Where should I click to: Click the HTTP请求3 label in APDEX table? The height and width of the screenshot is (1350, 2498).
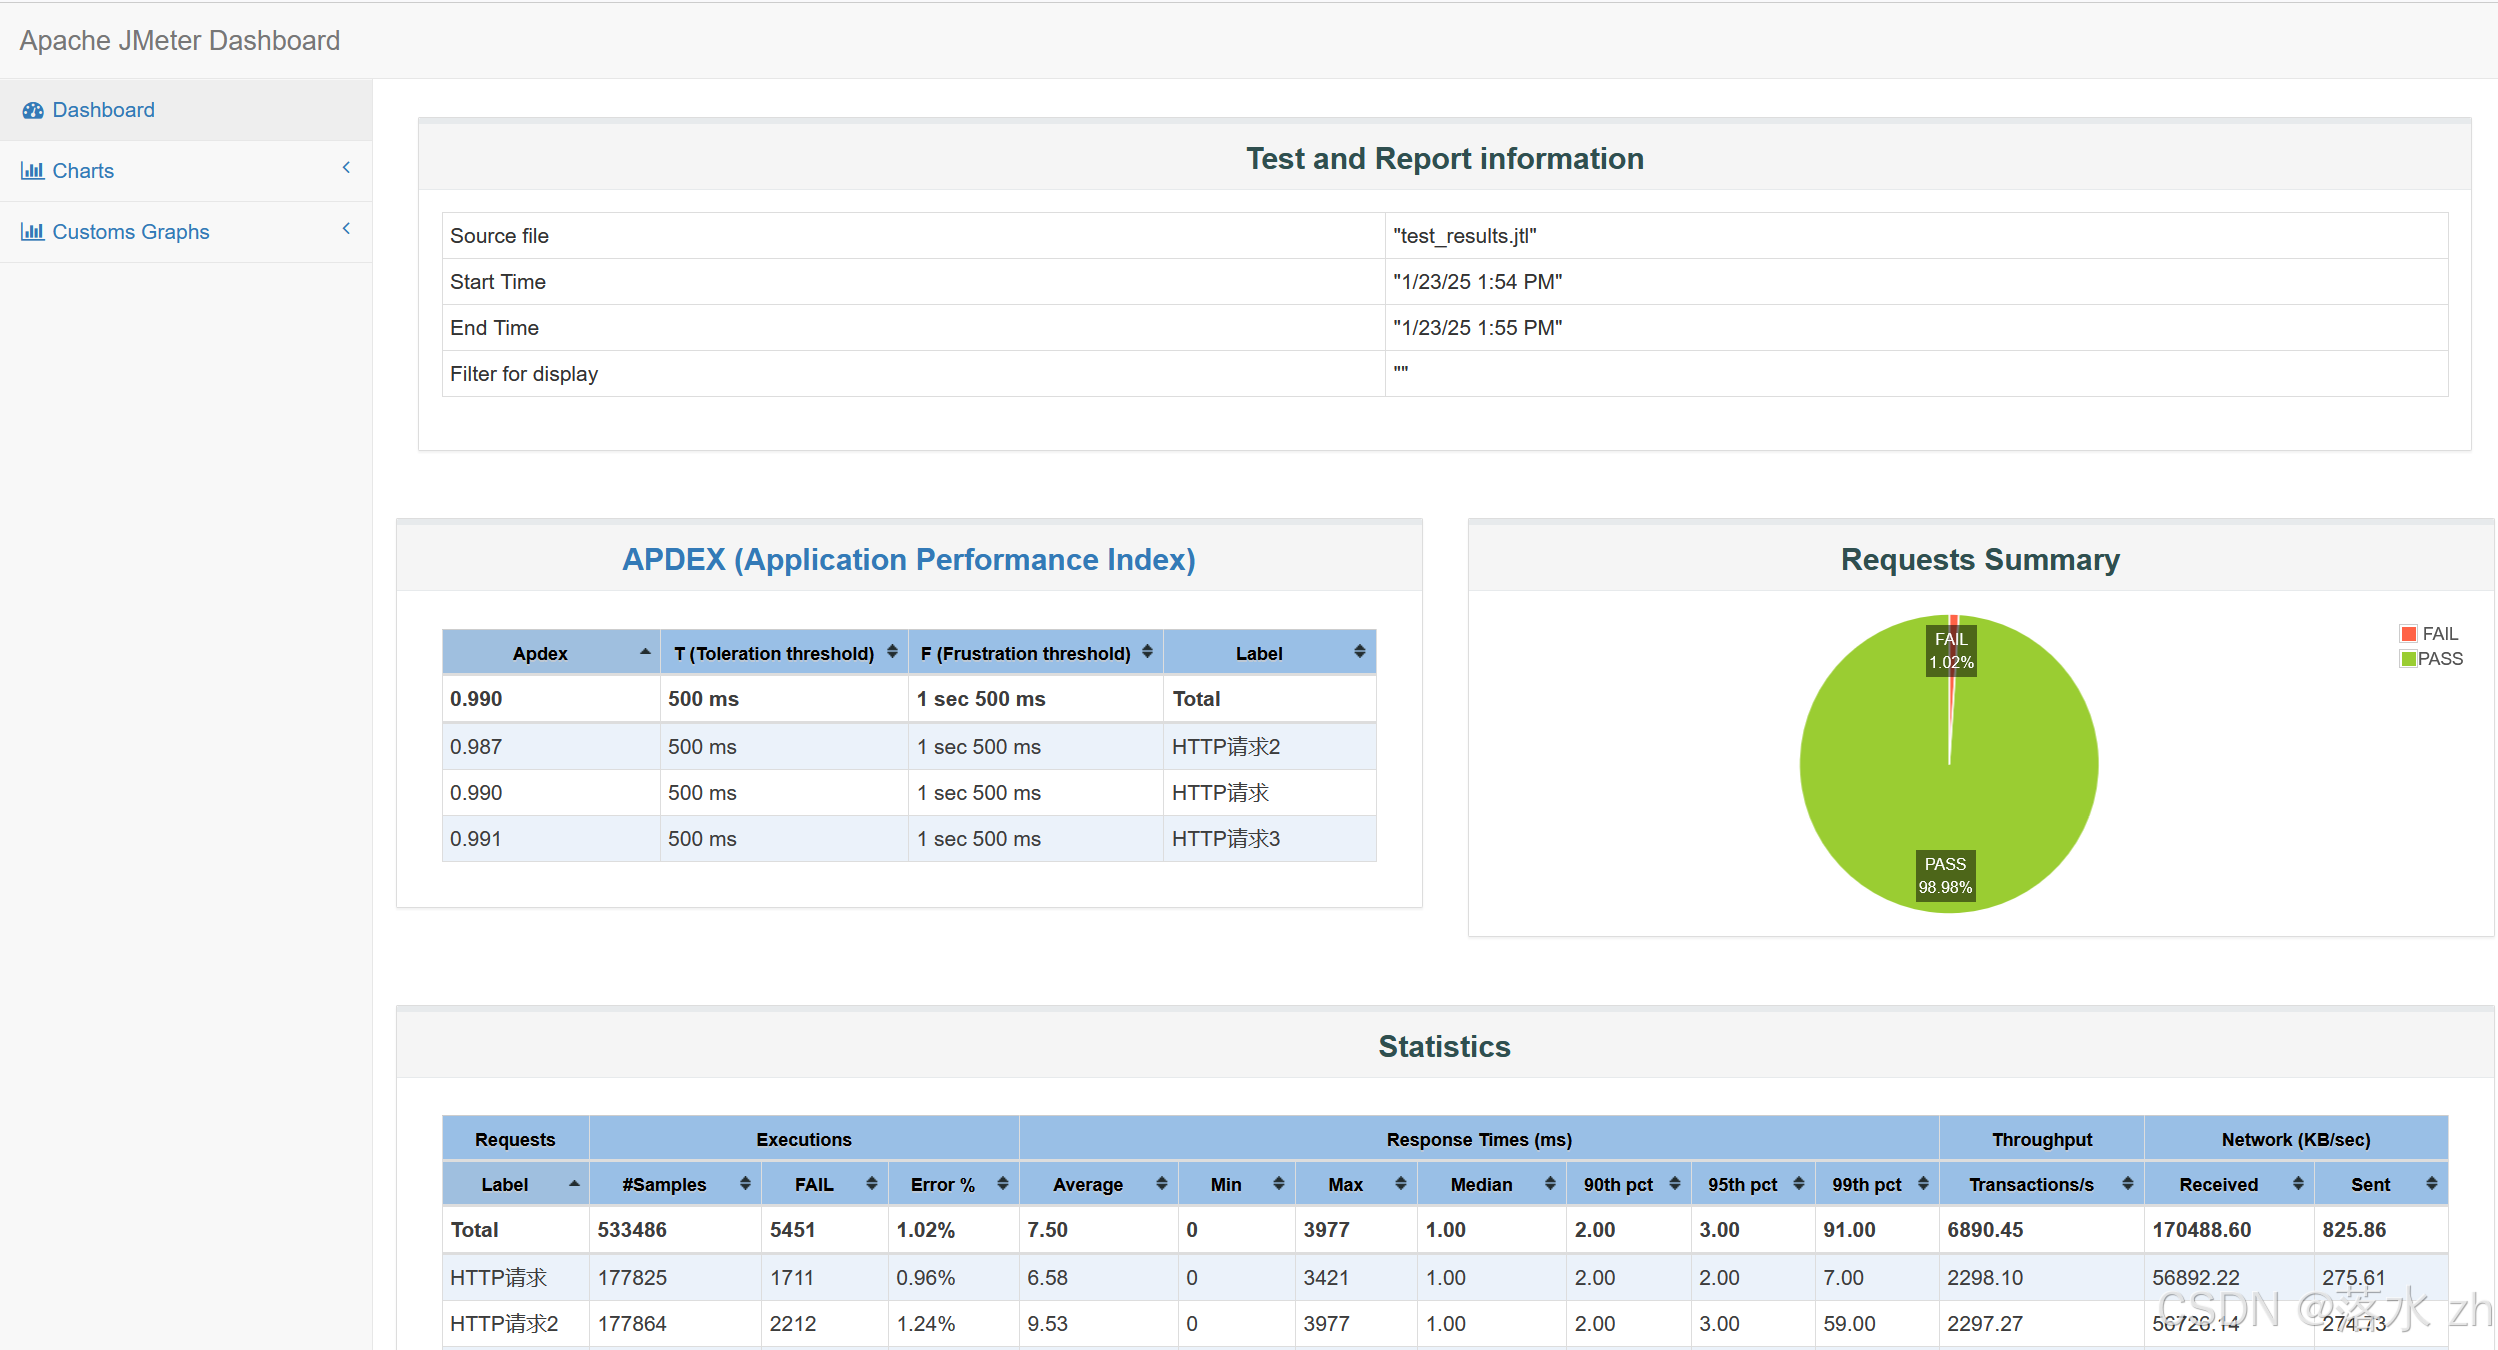coord(1225,839)
